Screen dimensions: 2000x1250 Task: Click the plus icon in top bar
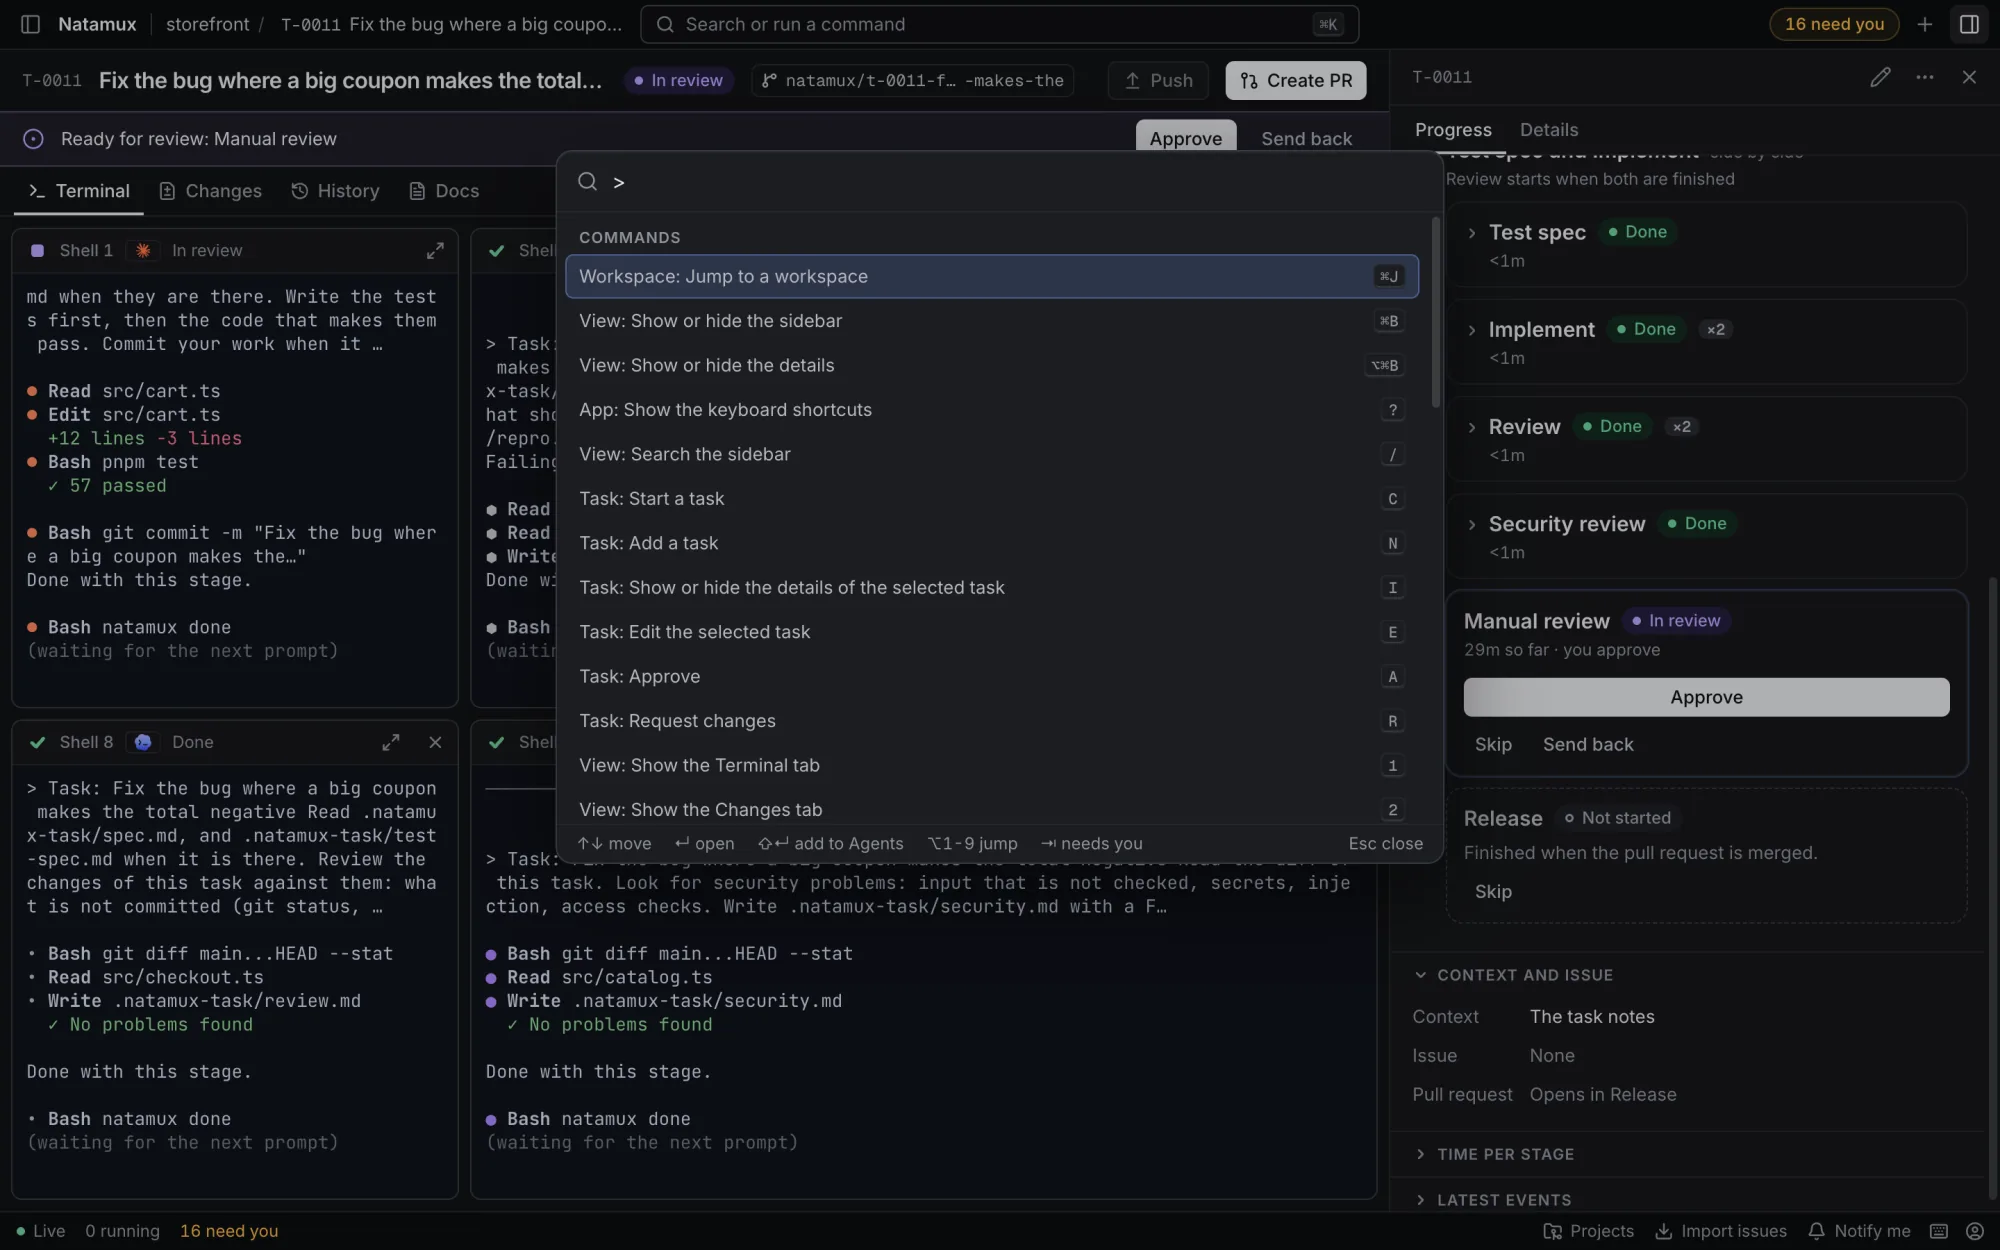click(1925, 24)
